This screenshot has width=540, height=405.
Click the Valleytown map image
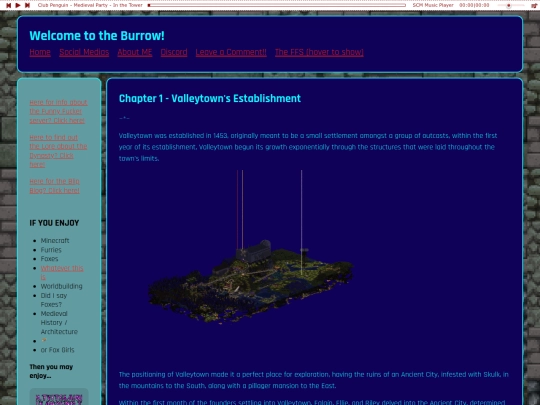click(x=250, y=247)
